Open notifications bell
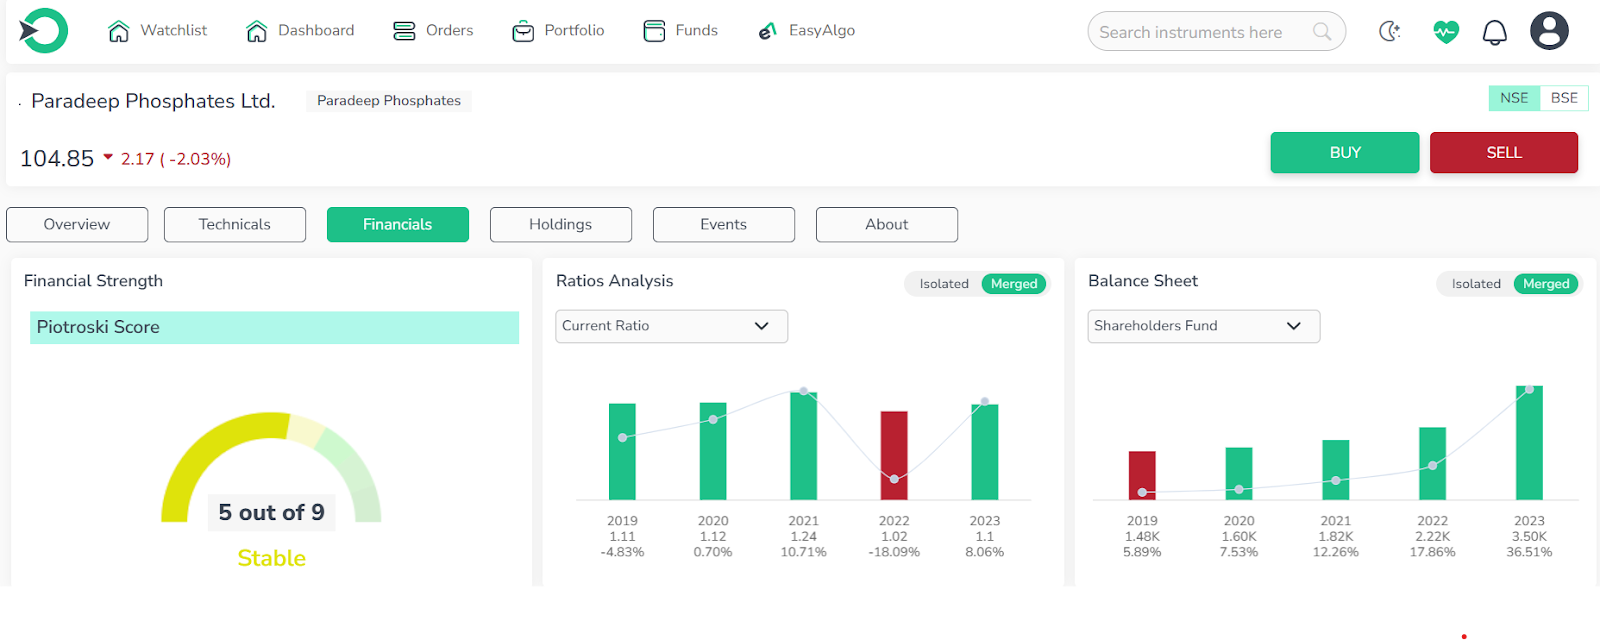Image resolution: width=1600 pixels, height=640 pixels. pos(1495,33)
